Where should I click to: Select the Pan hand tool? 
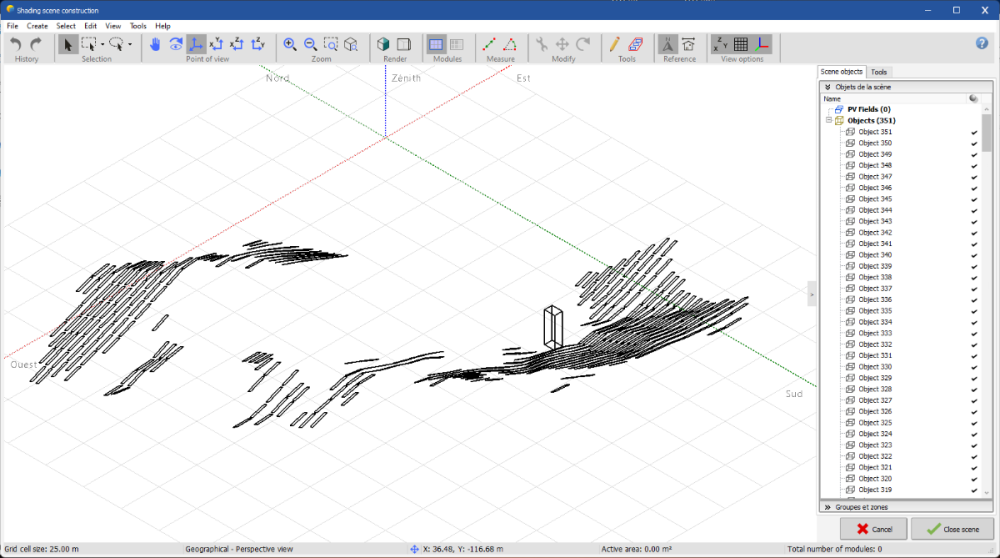point(155,44)
